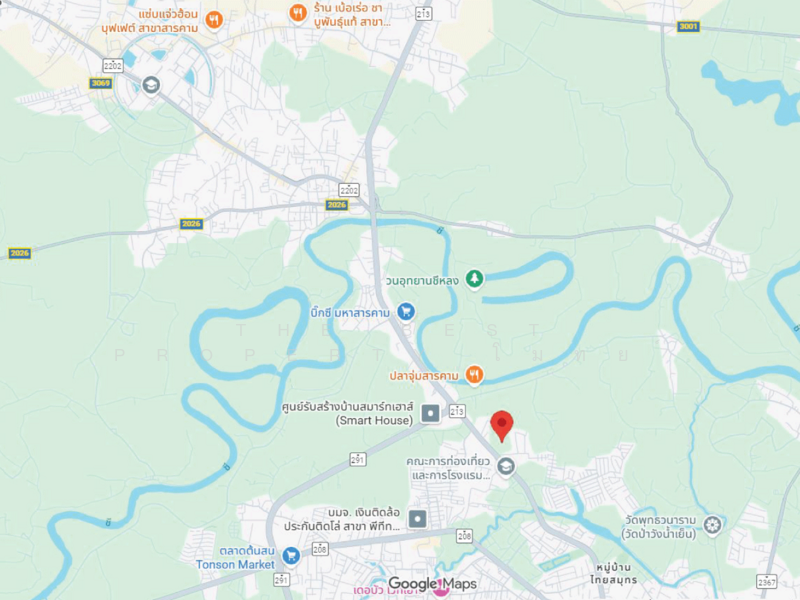Select the Big C Mahasarakham shopping cart icon
Viewport: 800px width, 600px height.
pos(406,311)
